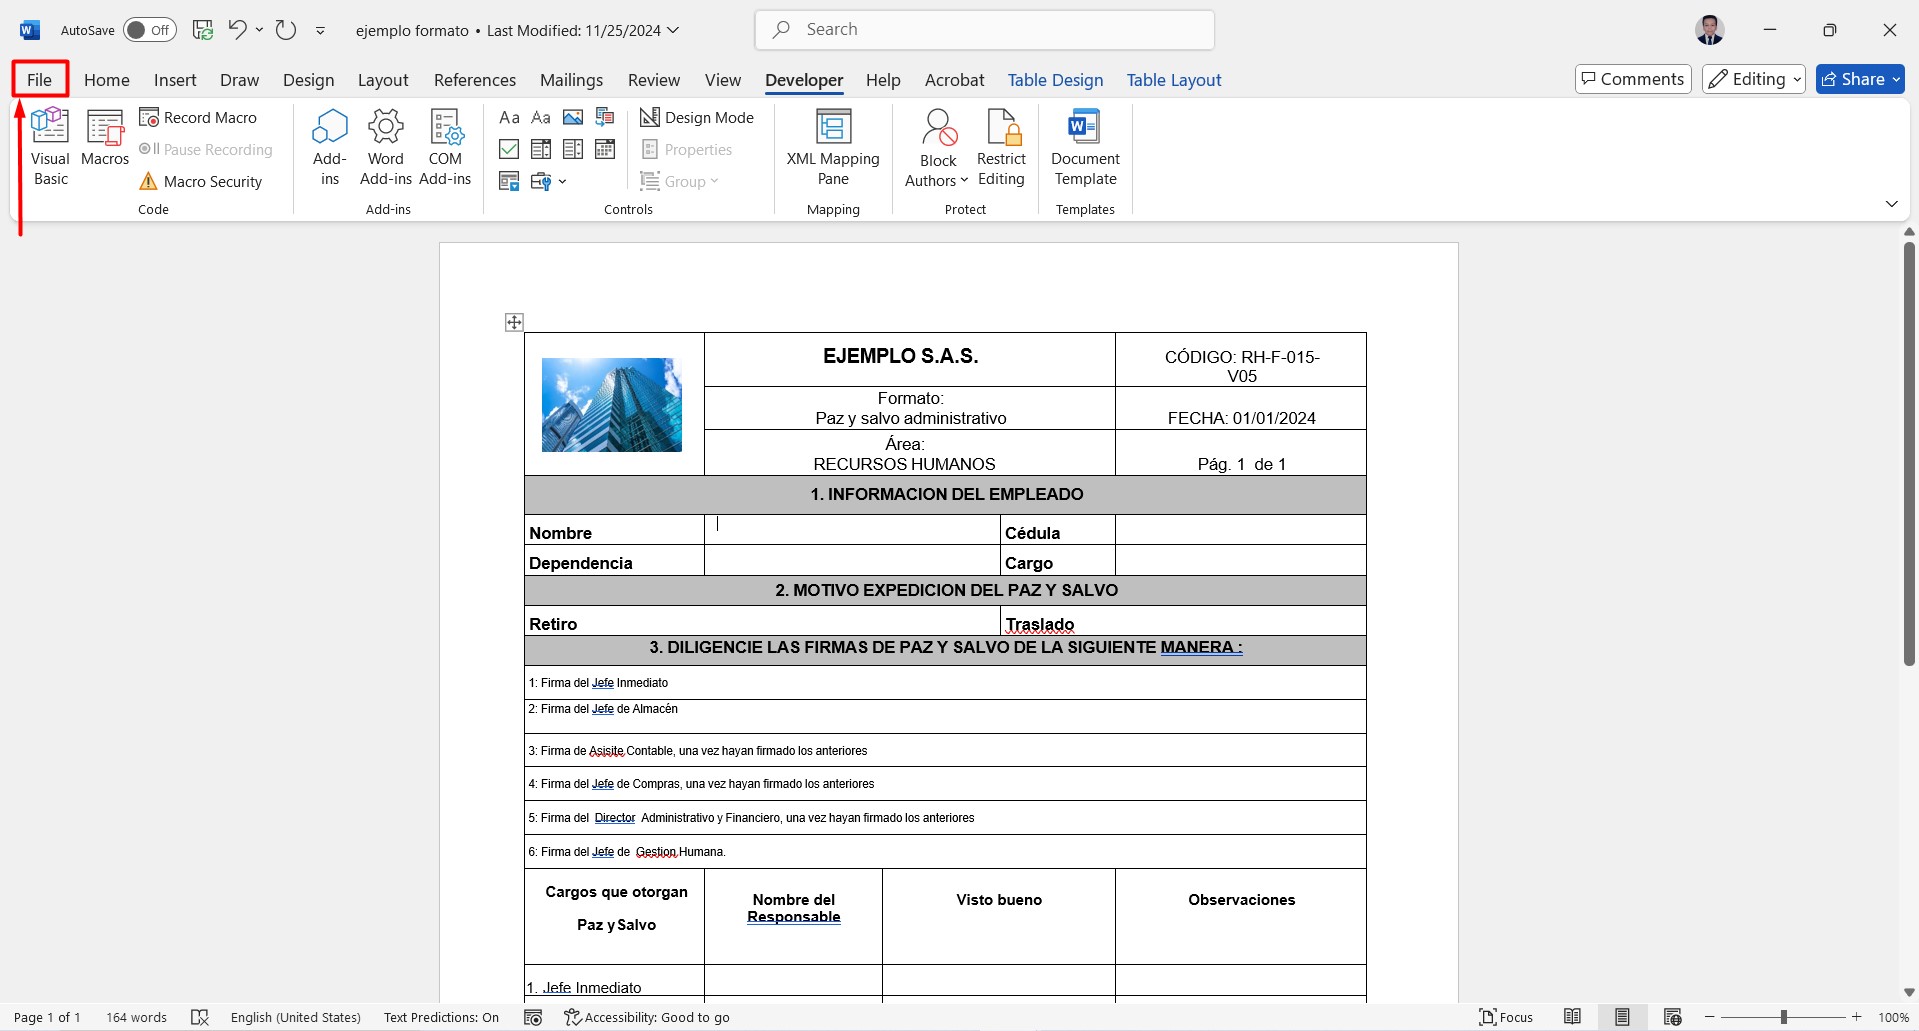Image resolution: width=1919 pixels, height=1031 pixels.
Task: Collapse the ribbon with the chevron
Action: pyautogui.click(x=1891, y=204)
